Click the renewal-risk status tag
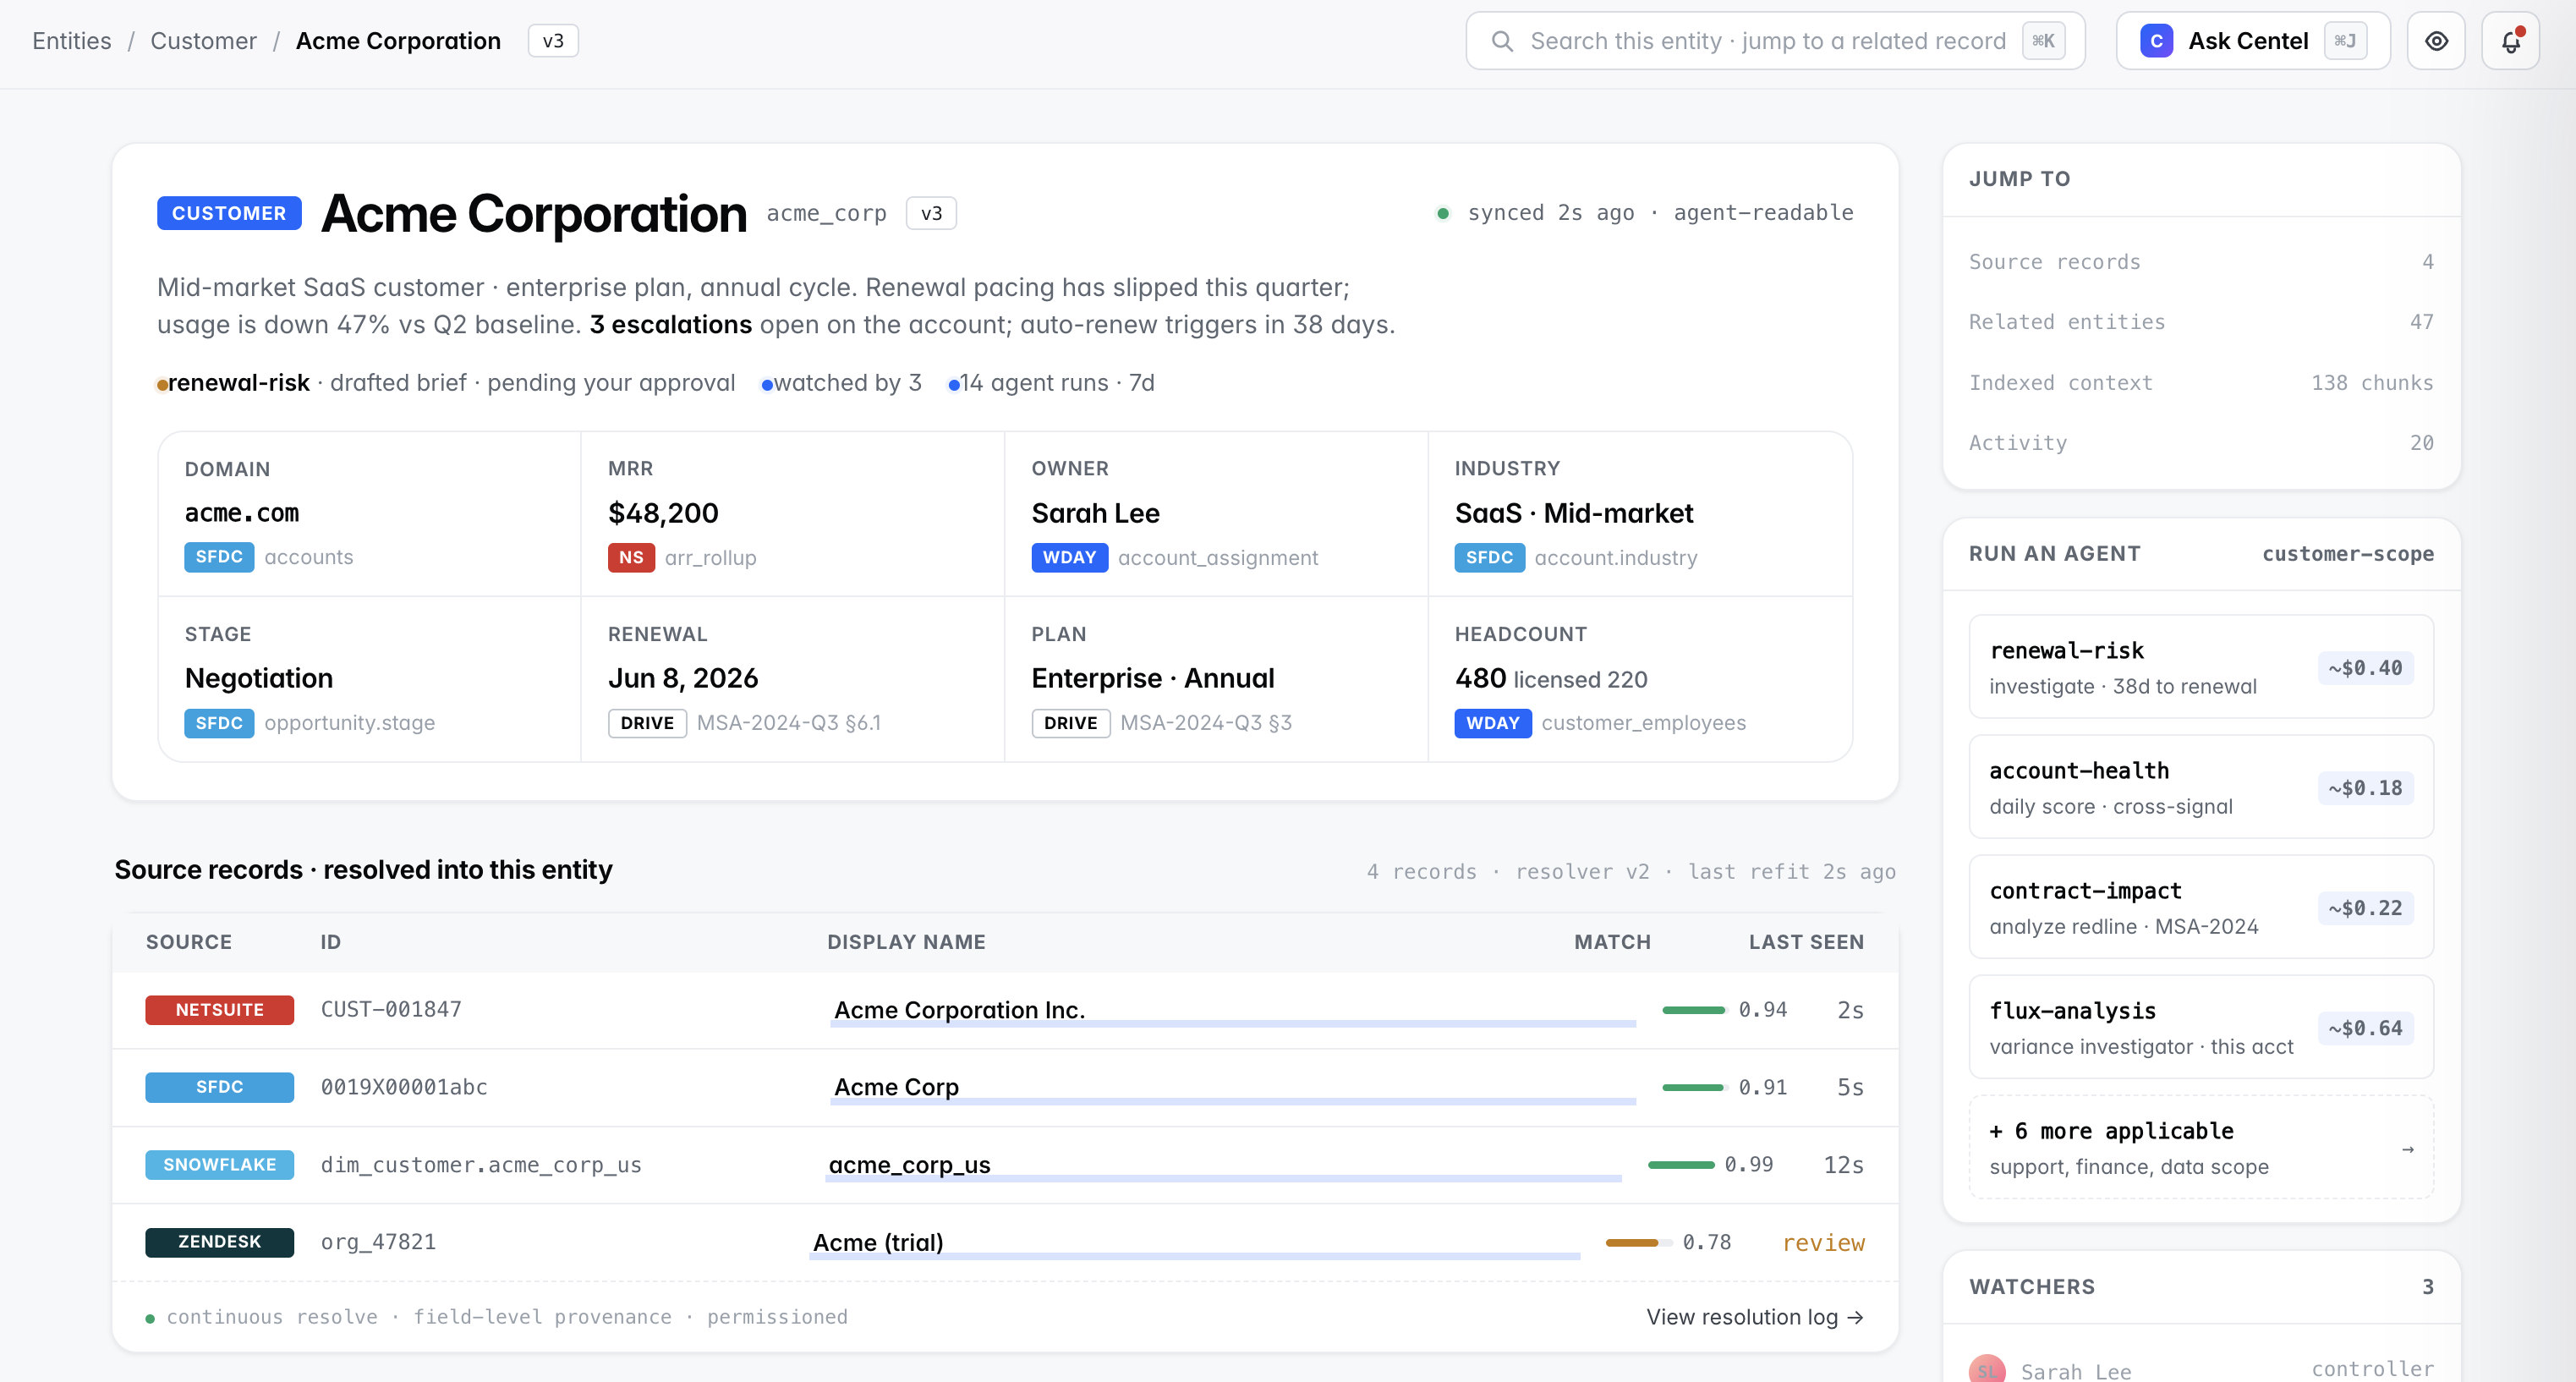This screenshot has width=2576, height=1382. [x=238, y=383]
